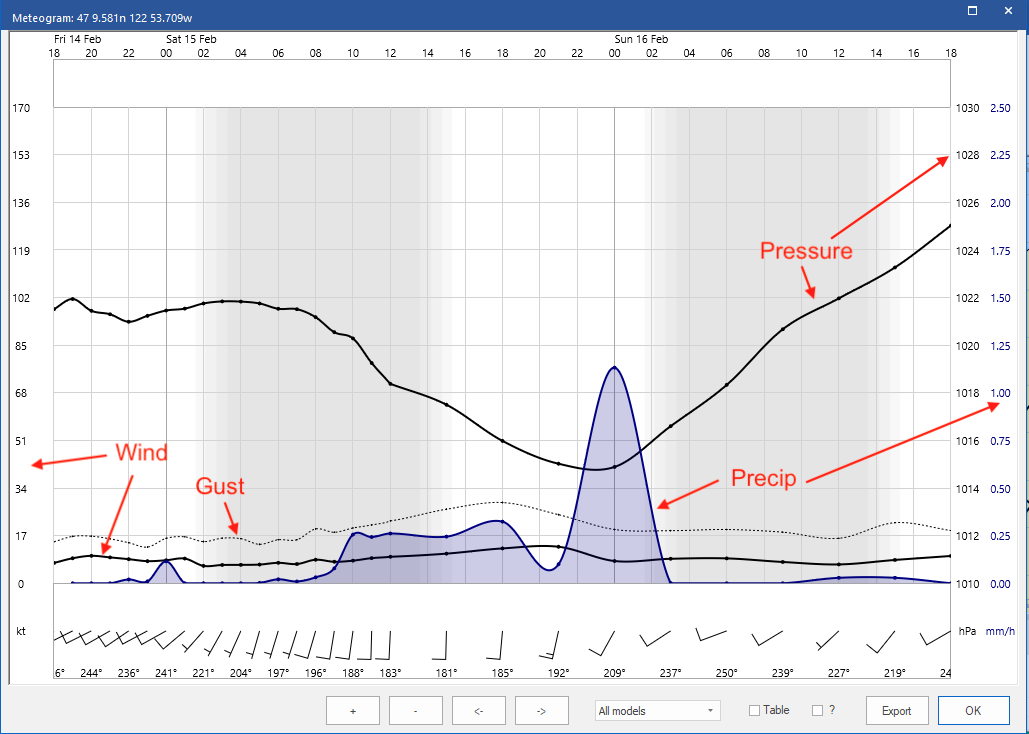Viewport: 1029px width, 734px height.
Task: Zoom out using the - button
Action: coord(415,710)
